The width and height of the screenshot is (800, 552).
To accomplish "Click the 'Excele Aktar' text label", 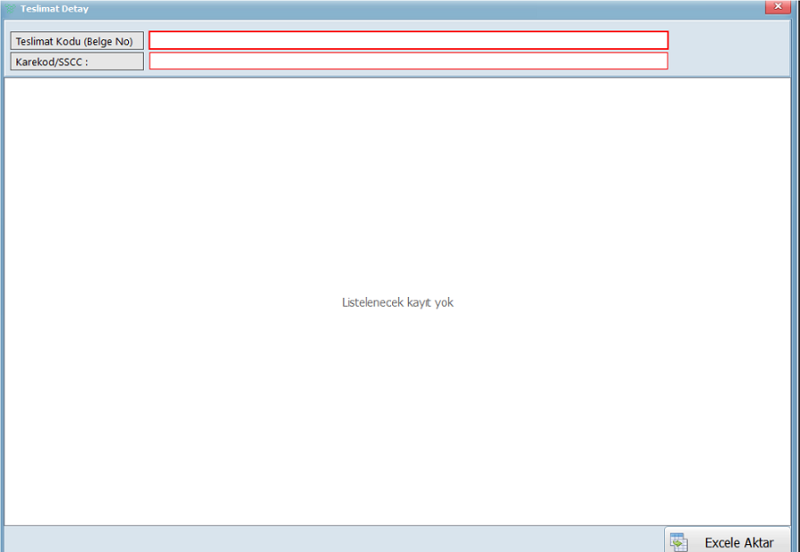I will coord(739,543).
